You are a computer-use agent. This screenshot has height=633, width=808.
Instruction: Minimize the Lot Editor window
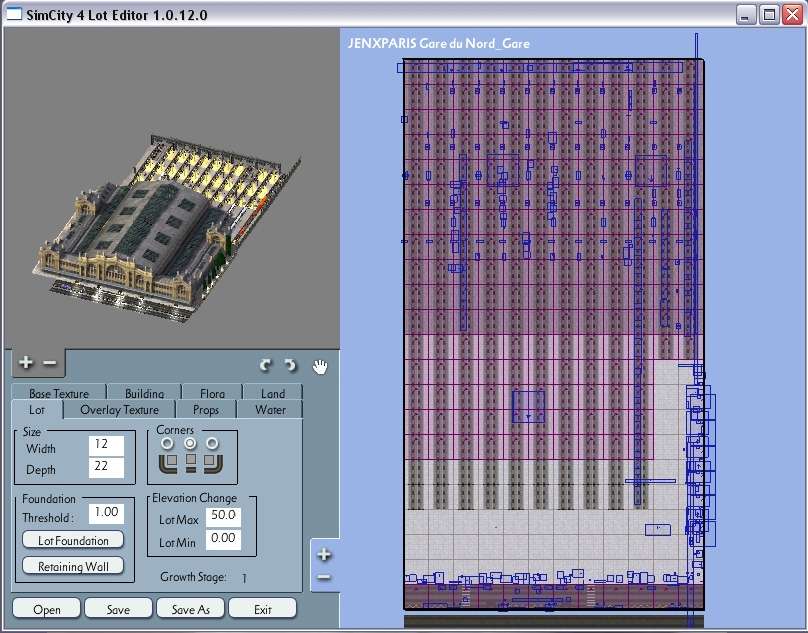tap(745, 14)
